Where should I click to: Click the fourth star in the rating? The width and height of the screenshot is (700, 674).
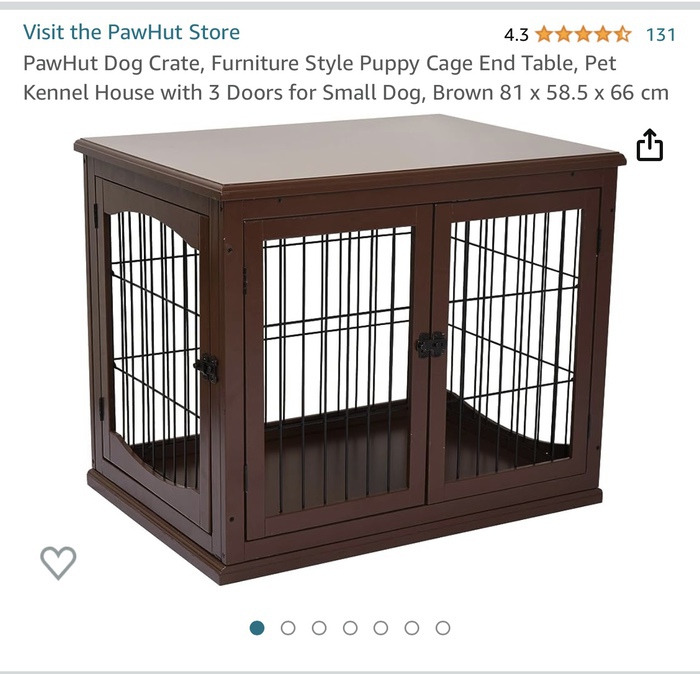603,34
